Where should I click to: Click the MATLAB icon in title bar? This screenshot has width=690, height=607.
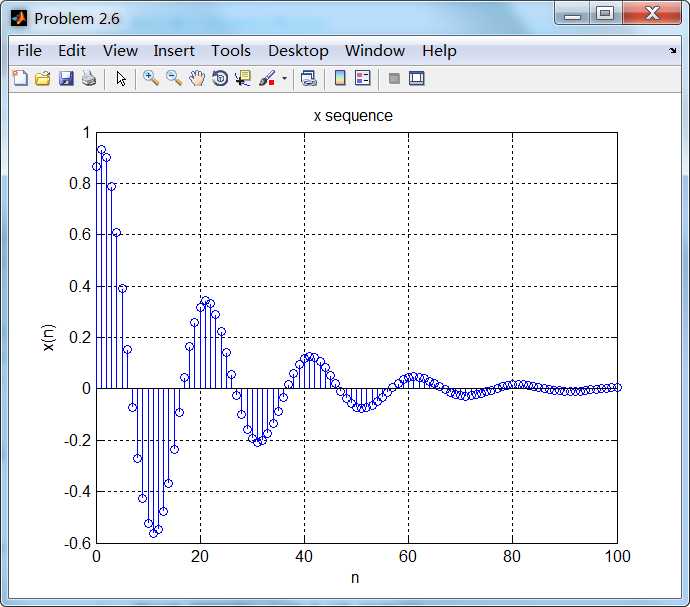[19, 18]
